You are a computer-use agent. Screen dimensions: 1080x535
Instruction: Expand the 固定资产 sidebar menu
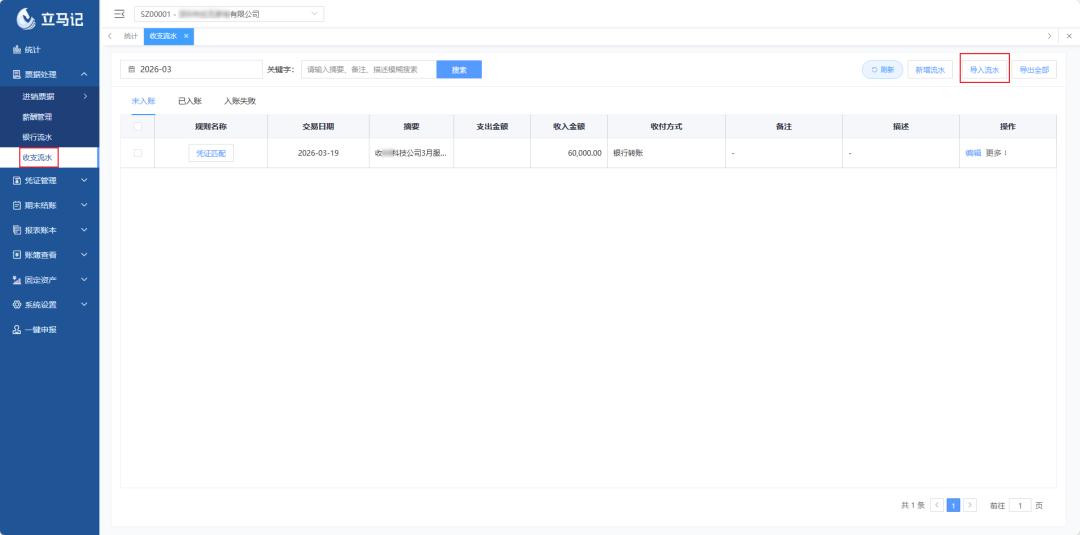[x=50, y=280]
